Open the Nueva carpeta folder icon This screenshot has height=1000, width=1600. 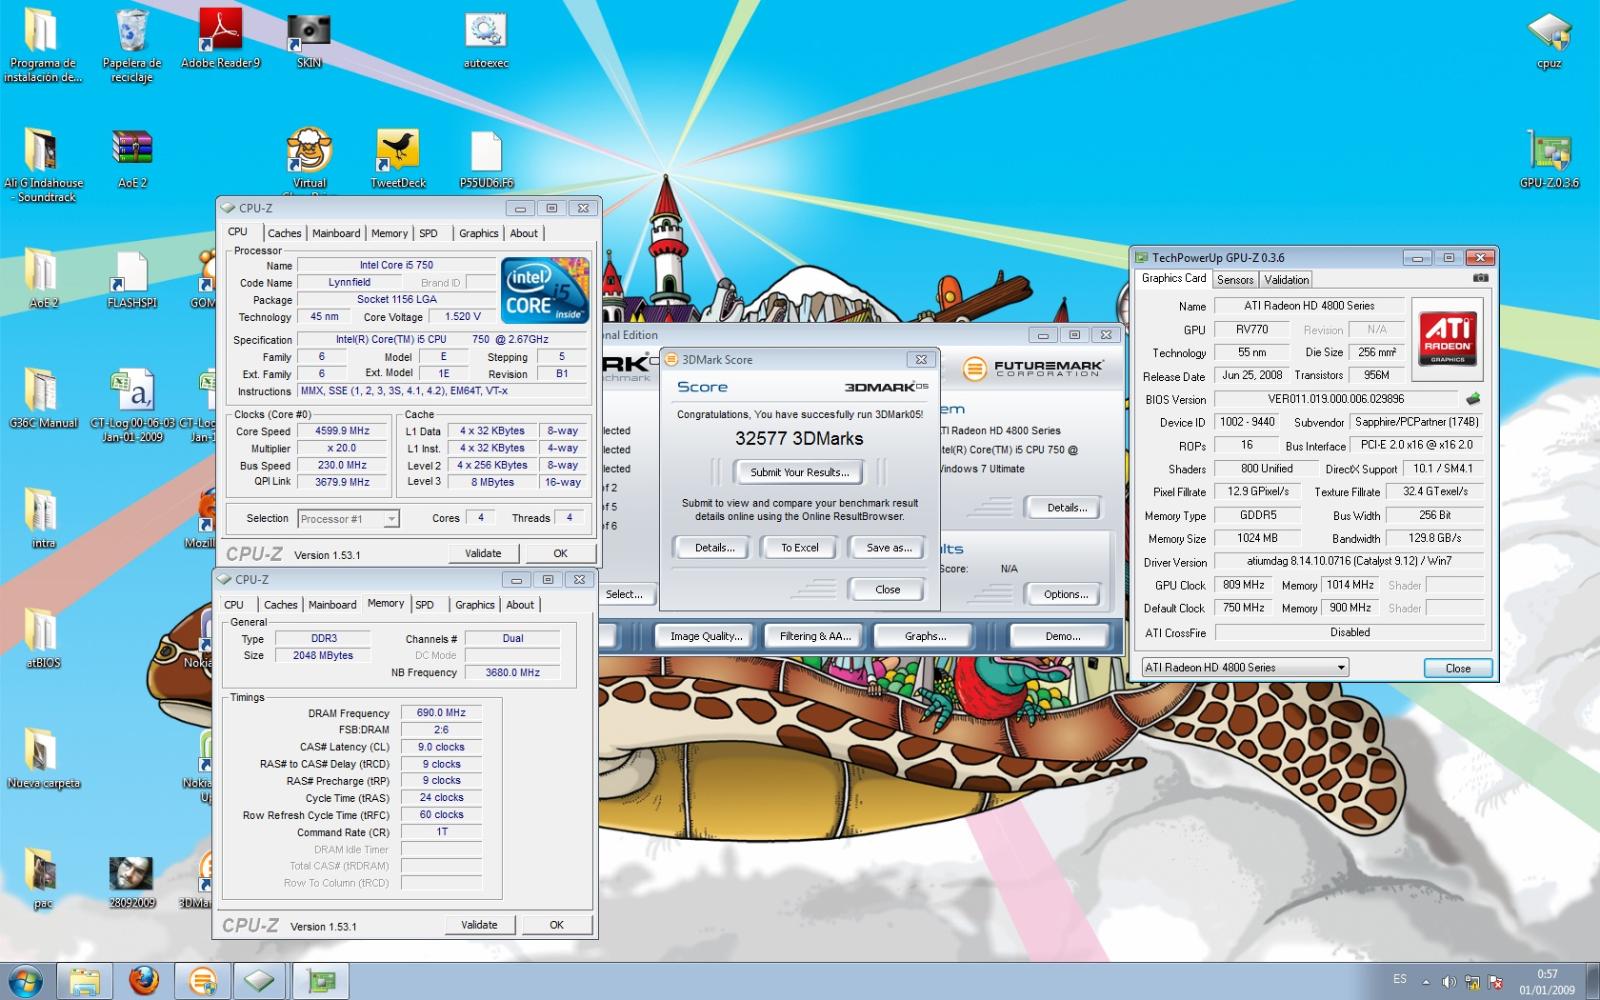[x=43, y=758]
